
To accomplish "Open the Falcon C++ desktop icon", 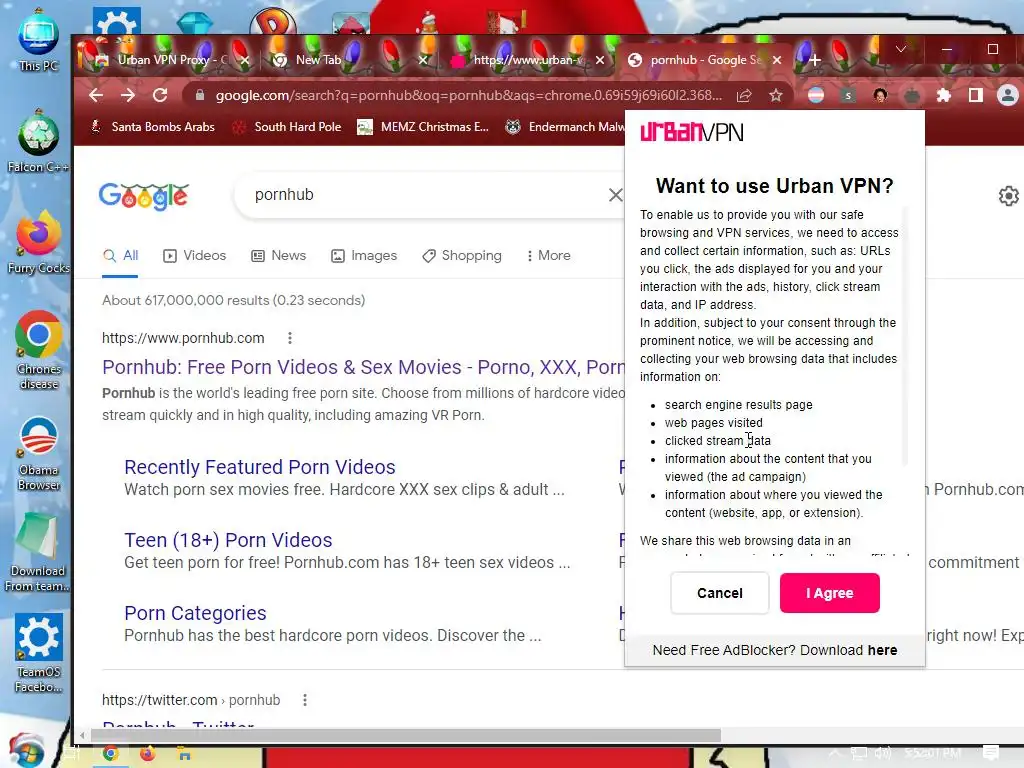I will coord(39,142).
